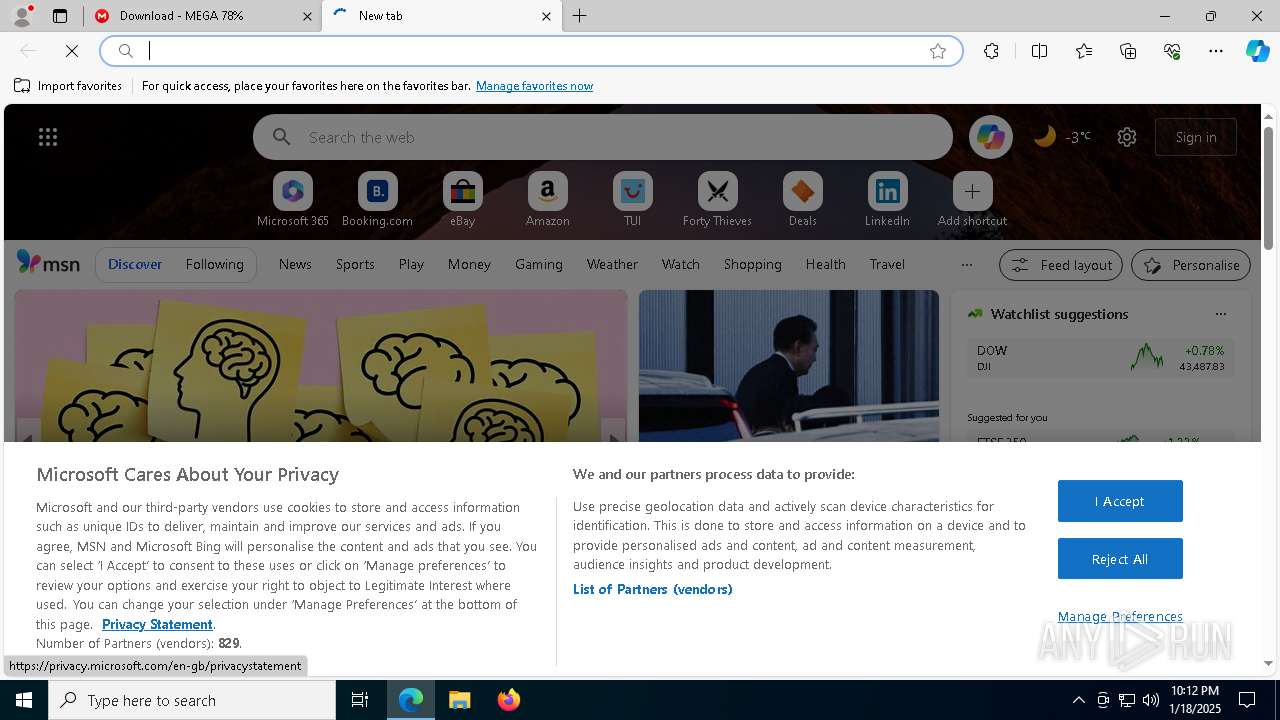Open the Health category

point(826,264)
